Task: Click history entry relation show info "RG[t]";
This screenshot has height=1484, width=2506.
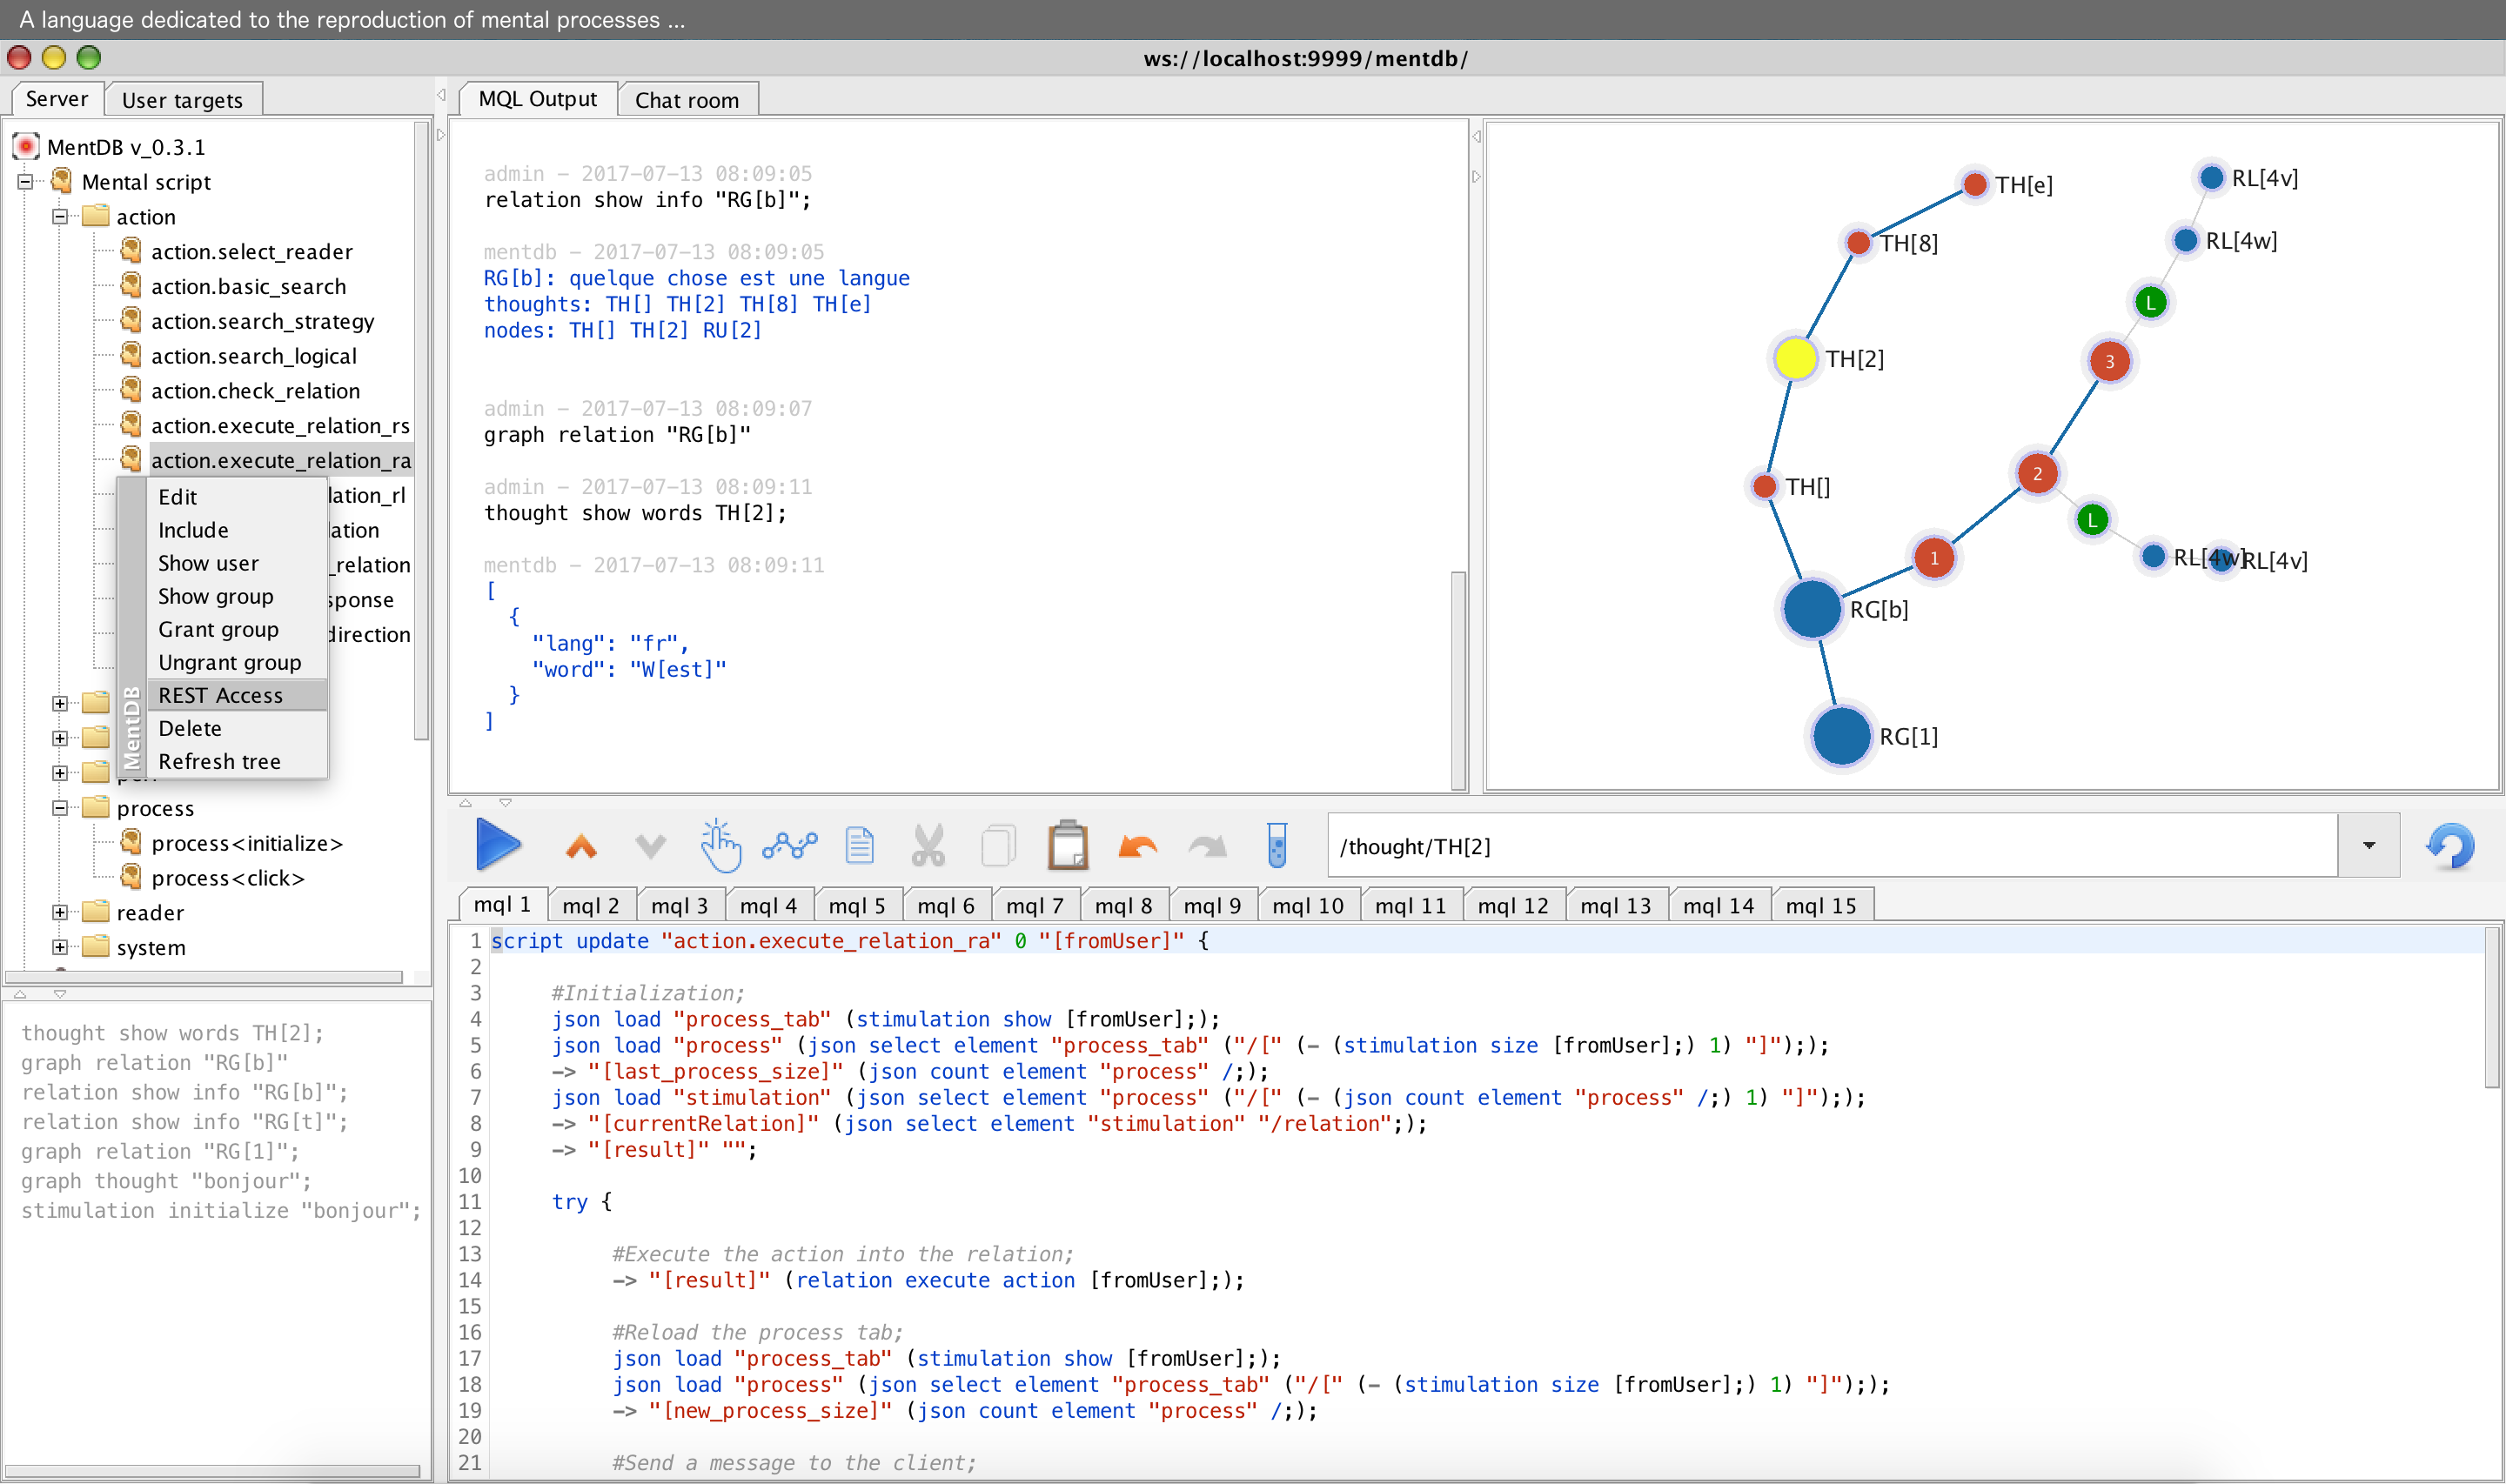Action: [x=184, y=1122]
